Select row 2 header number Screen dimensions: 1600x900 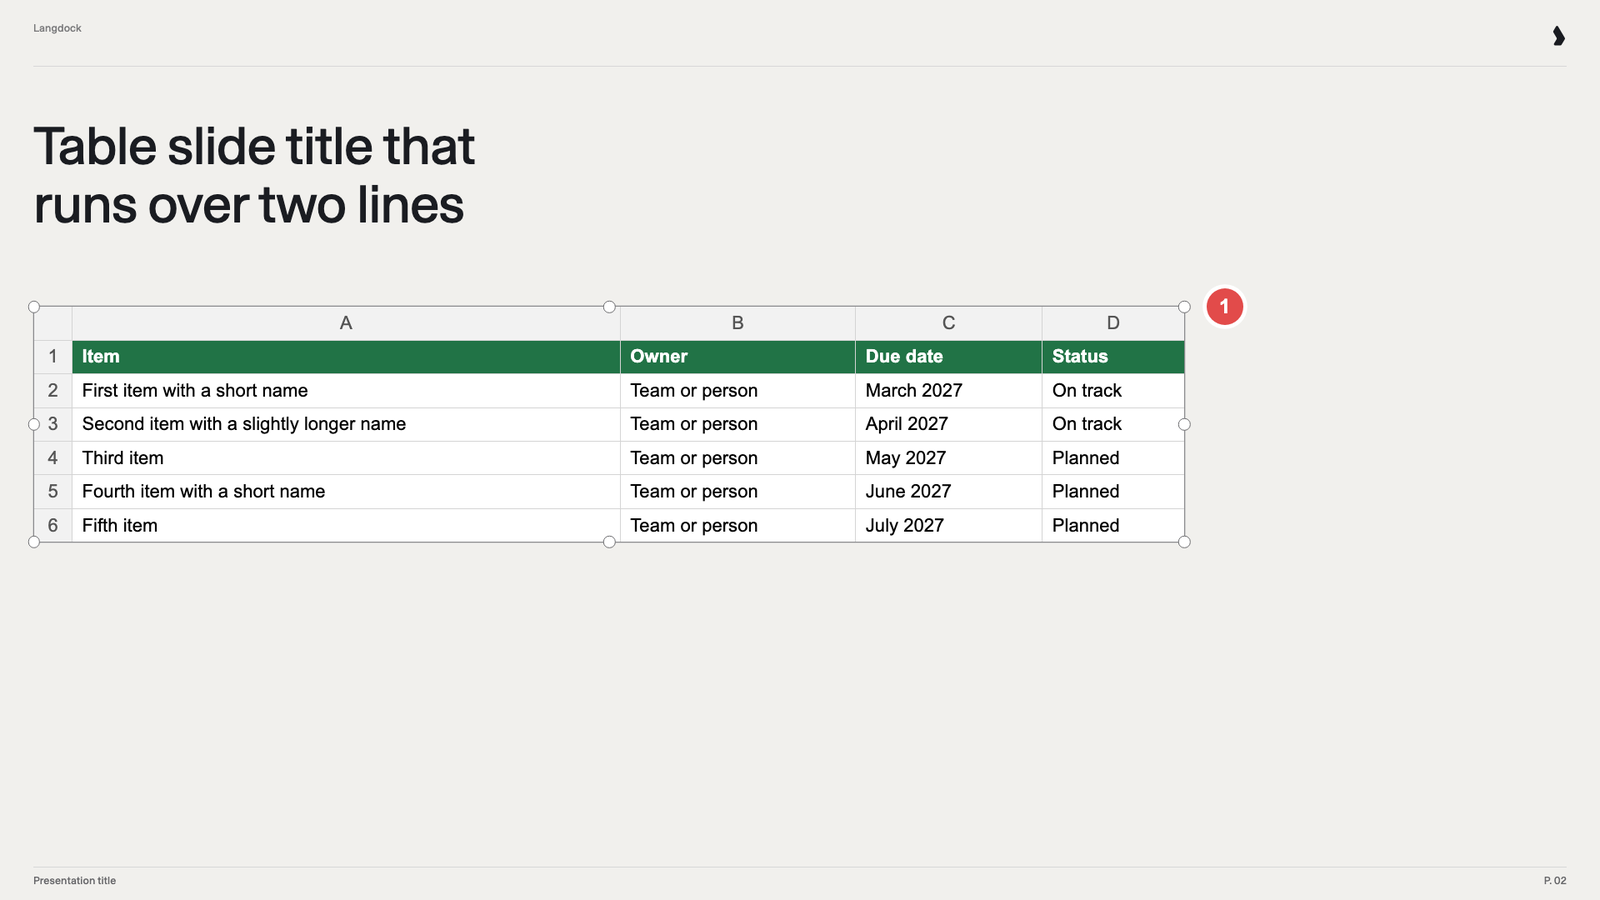click(53, 391)
